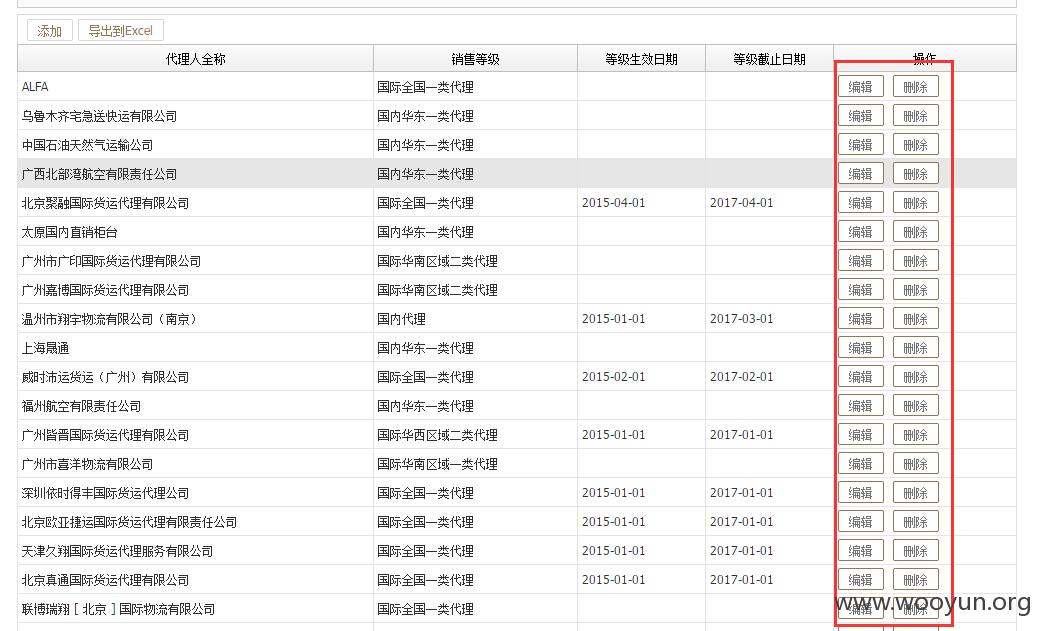Delete 北京真通国际货运代理有限公司 row
This screenshot has width=1040, height=631.
click(915, 581)
